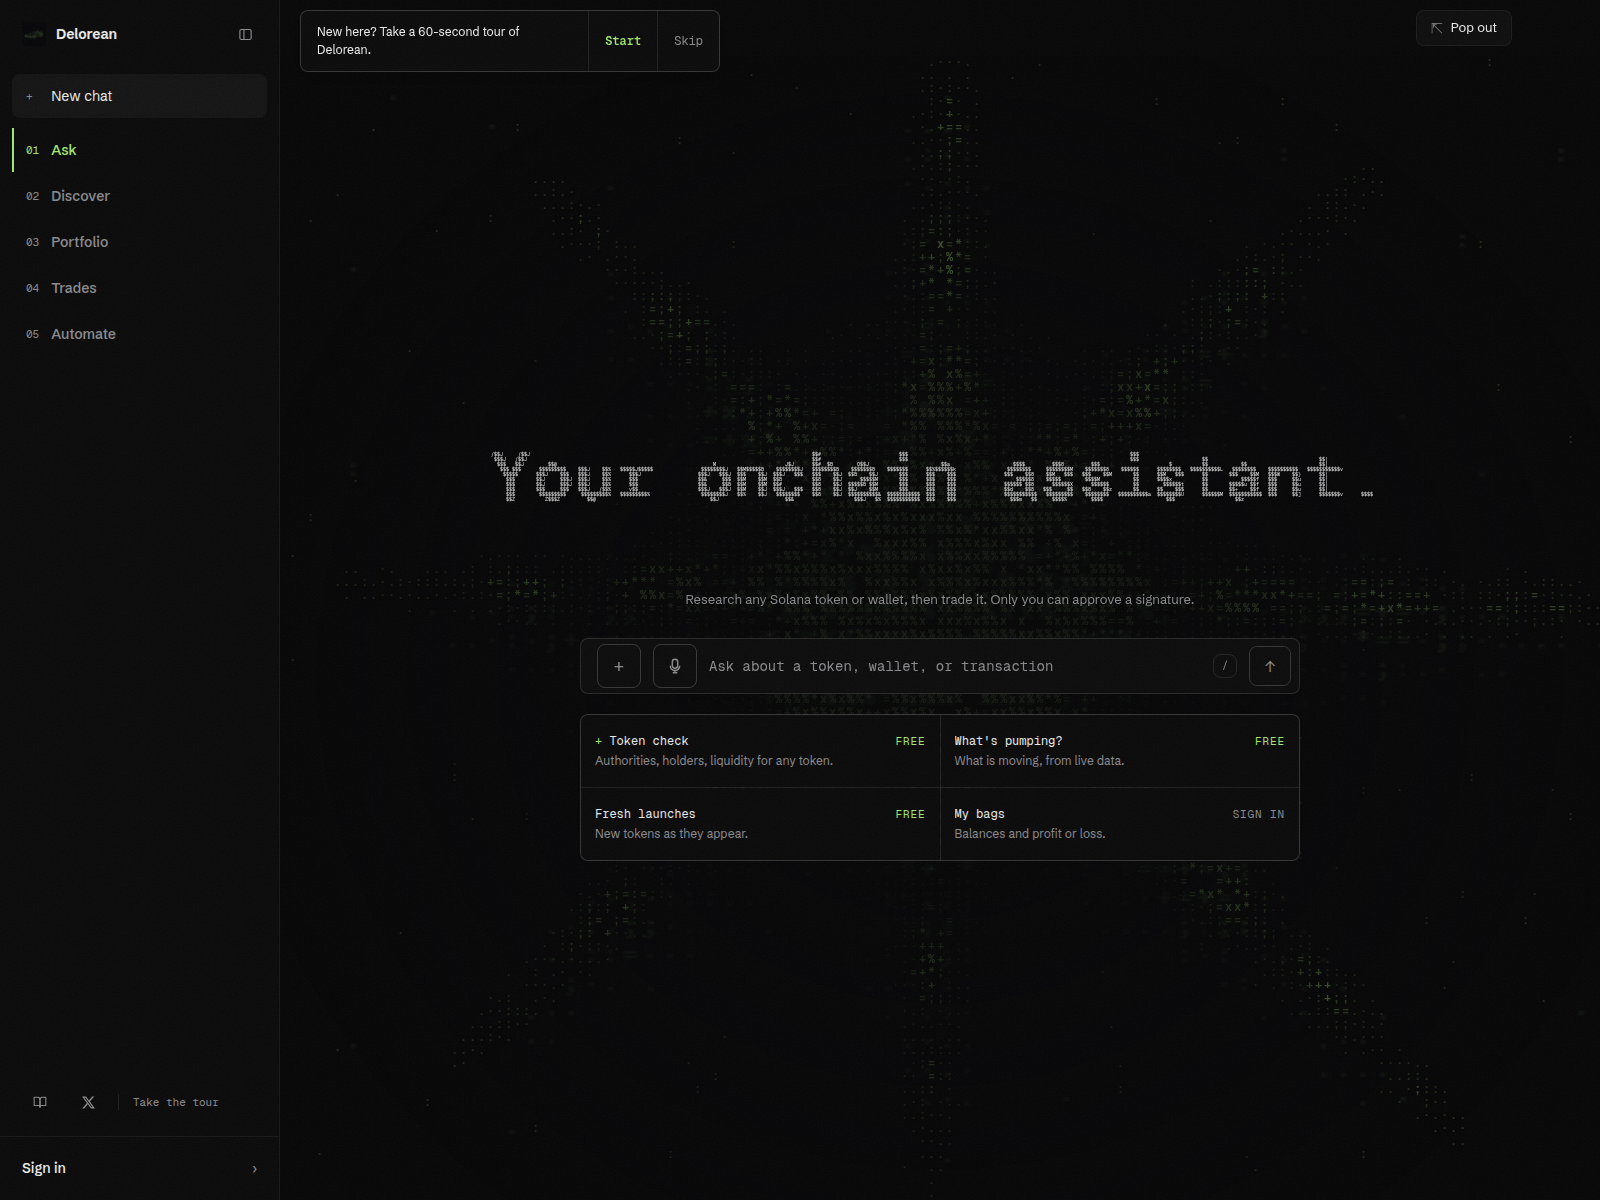
Task: Click 'New tokens as they appear' text
Action: click(x=671, y=834)
